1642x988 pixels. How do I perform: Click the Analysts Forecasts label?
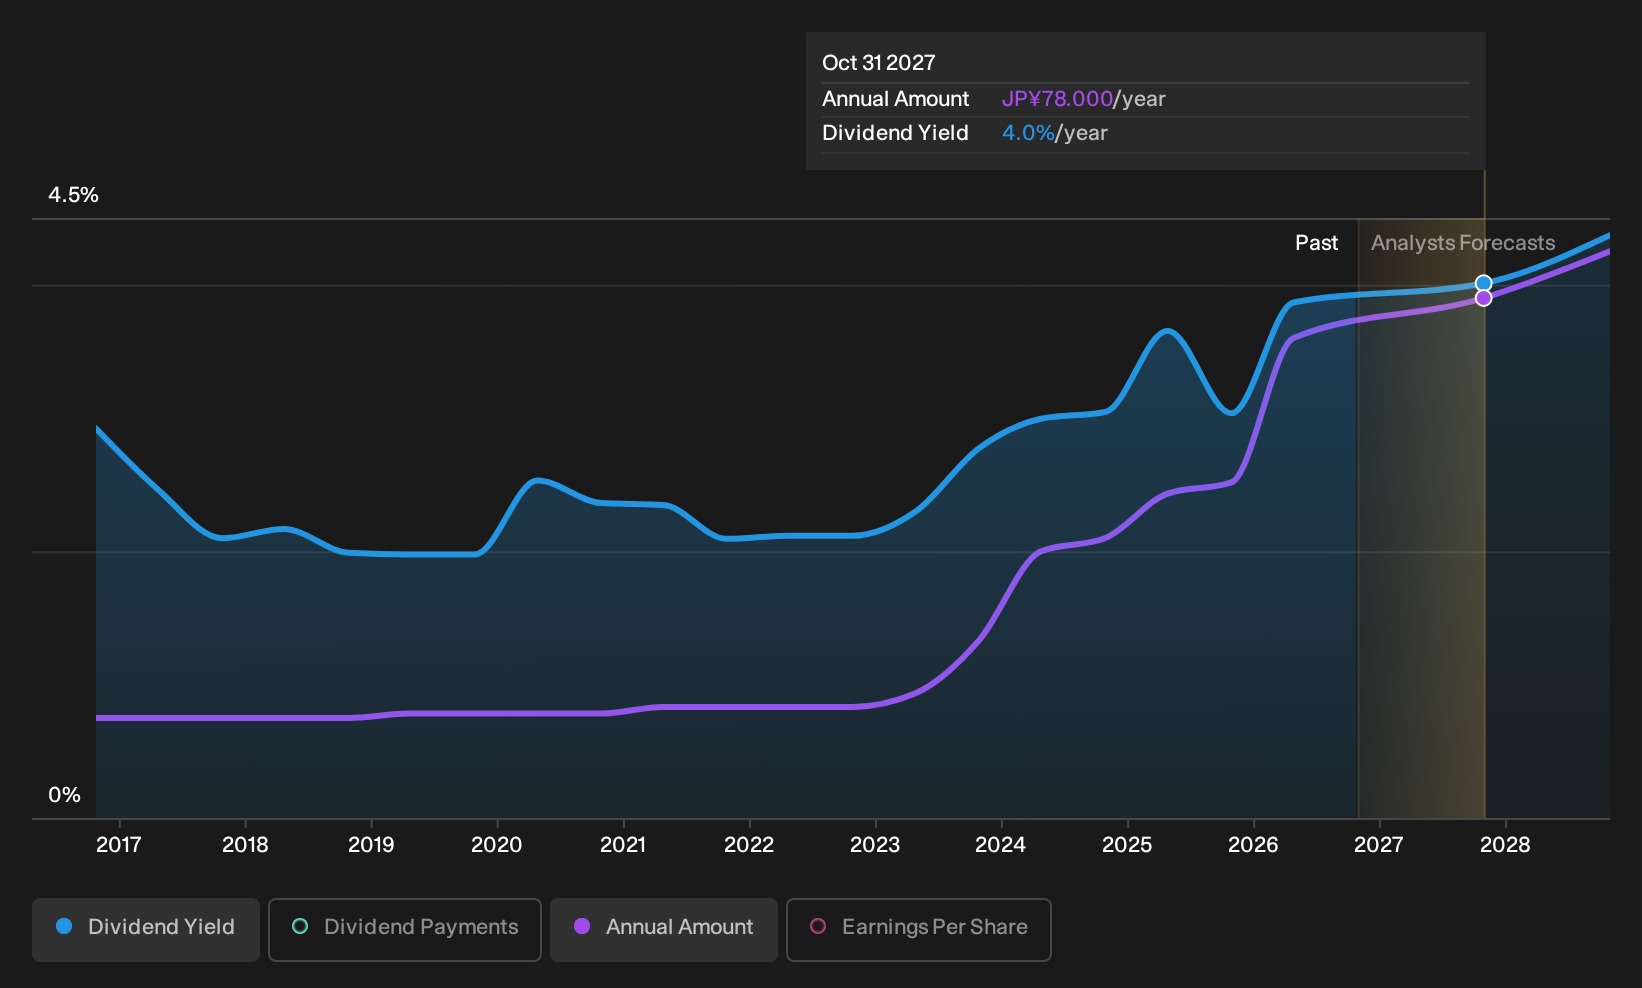pyautogui.click(x=1463, y=243)
